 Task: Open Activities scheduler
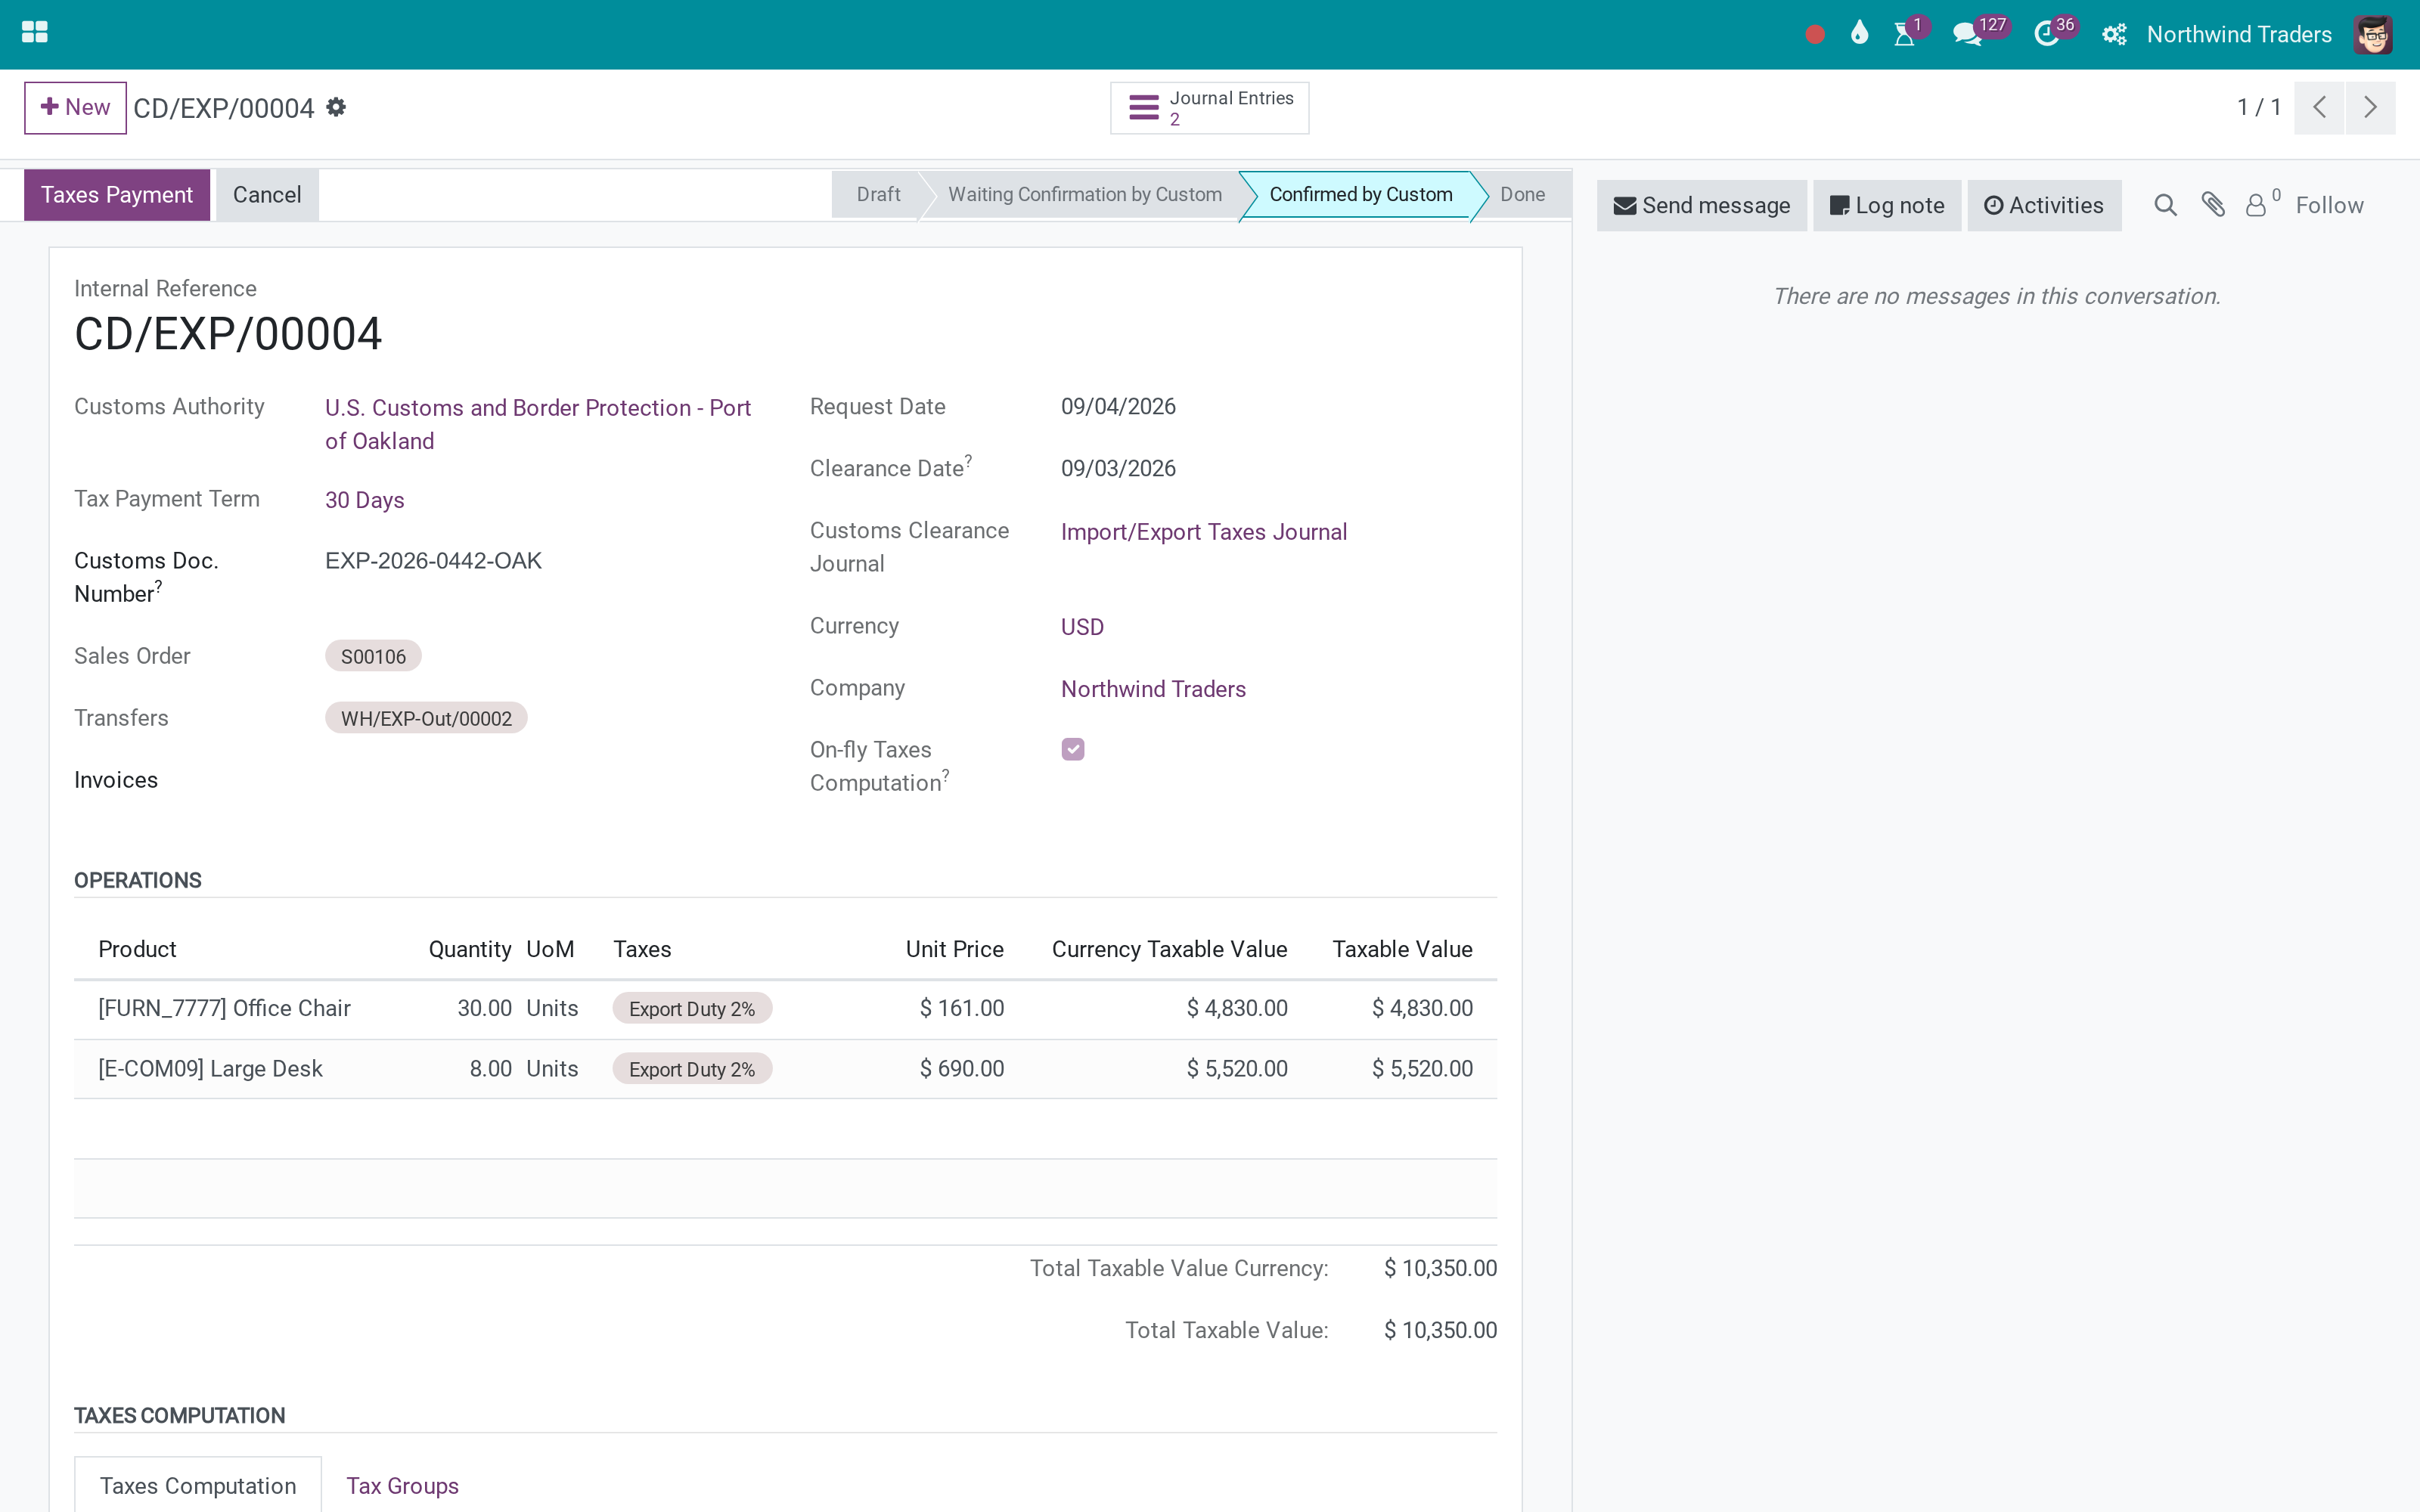(x=2044, y=206)
